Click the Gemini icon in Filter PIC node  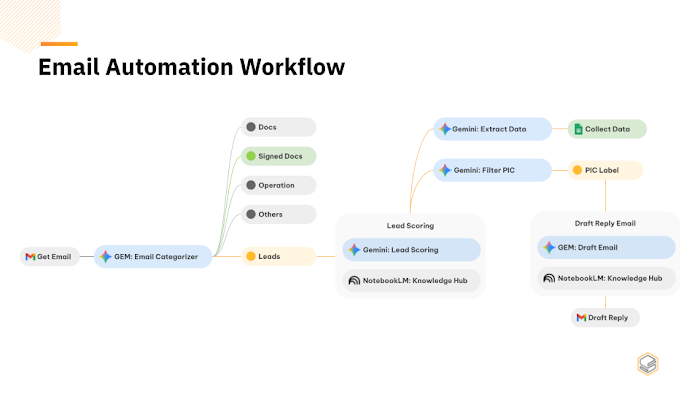(445, 170)
